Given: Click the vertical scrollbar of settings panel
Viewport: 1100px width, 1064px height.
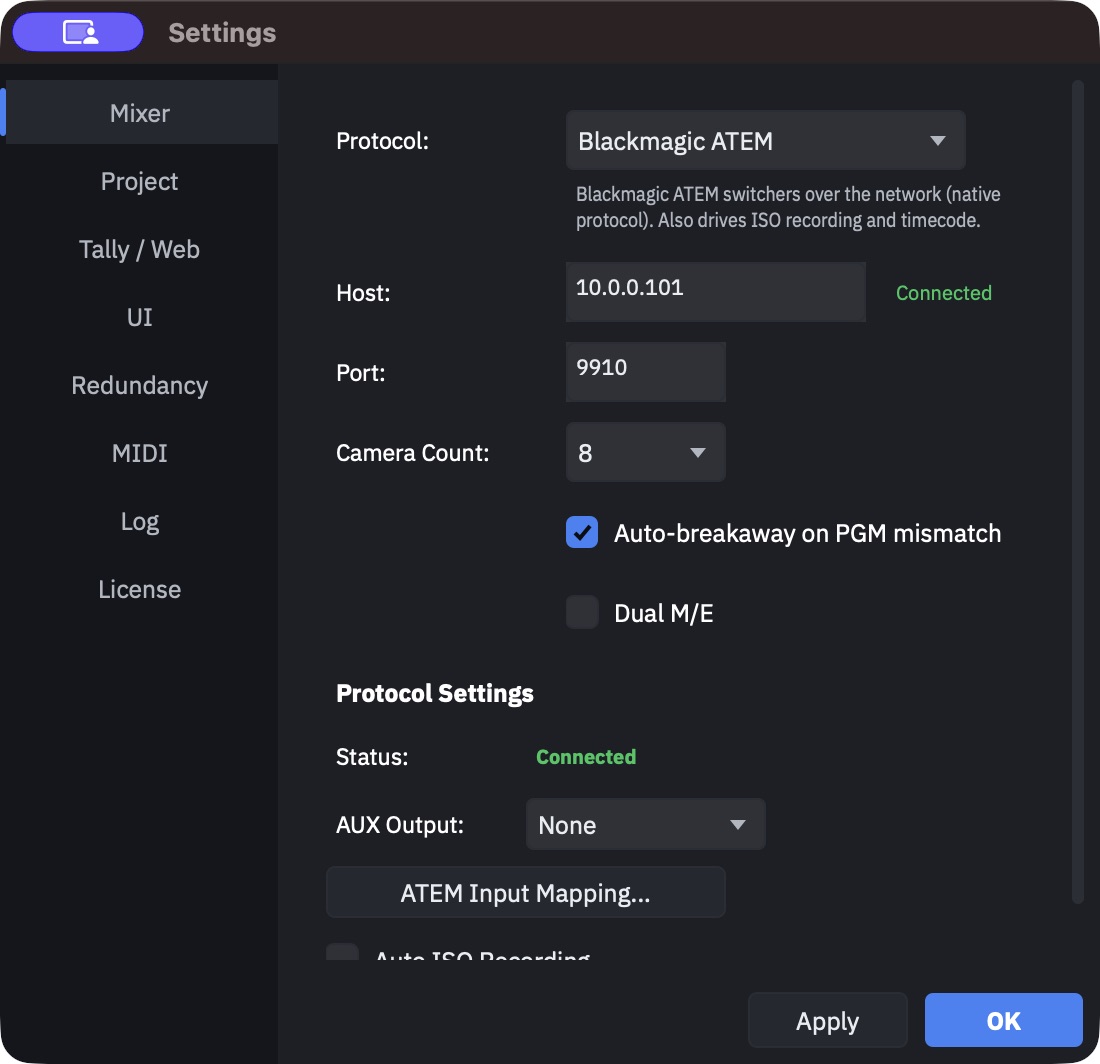Looking at the screenshot, I should tap(1078, 492).
